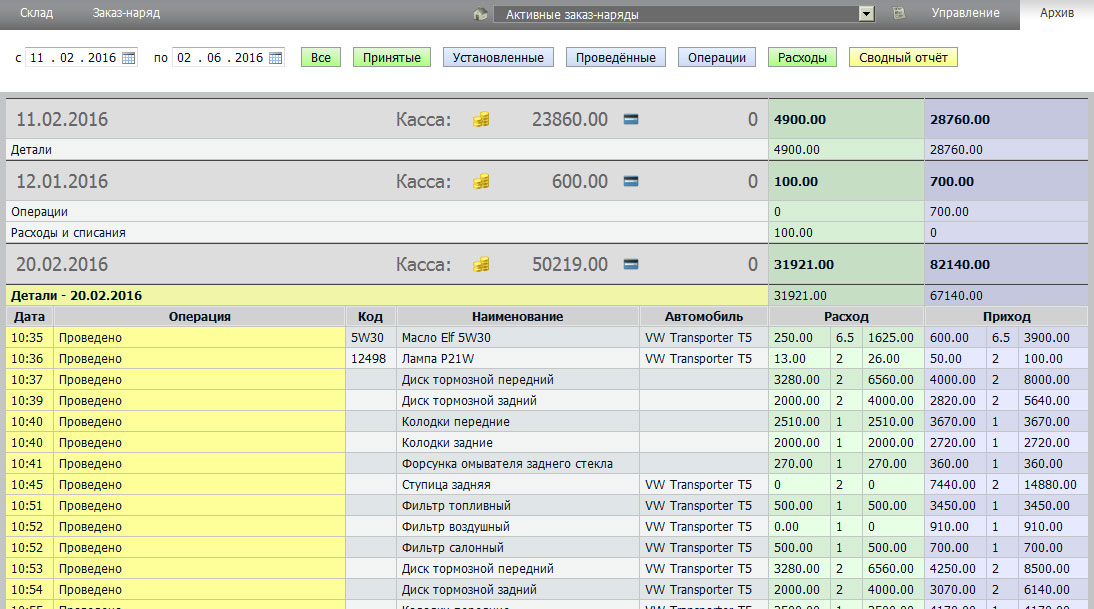Click the Дата column header
Image resolution: width=1094 pixels, height=609 pixels.
pos(29,317)
